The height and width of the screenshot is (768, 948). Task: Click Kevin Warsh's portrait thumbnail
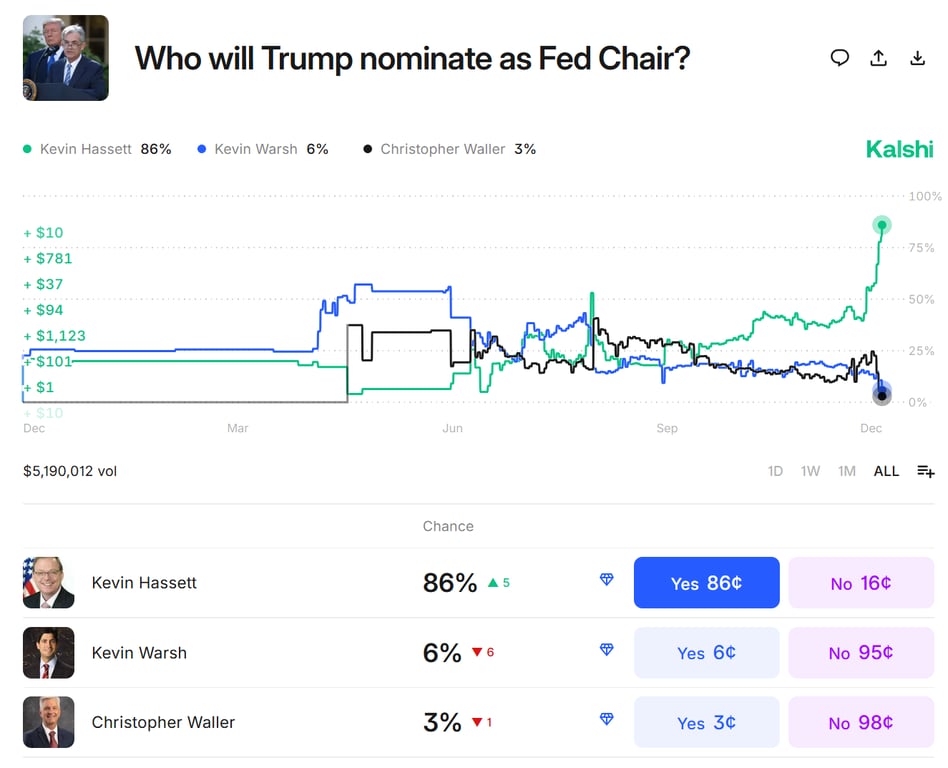tap(48, 652)
